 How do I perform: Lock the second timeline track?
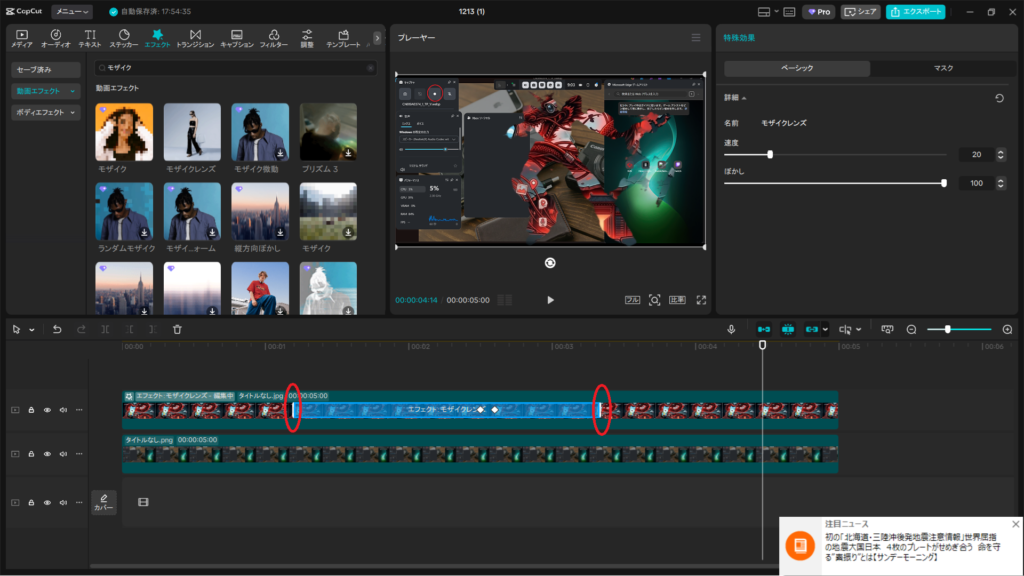[31, 454]
